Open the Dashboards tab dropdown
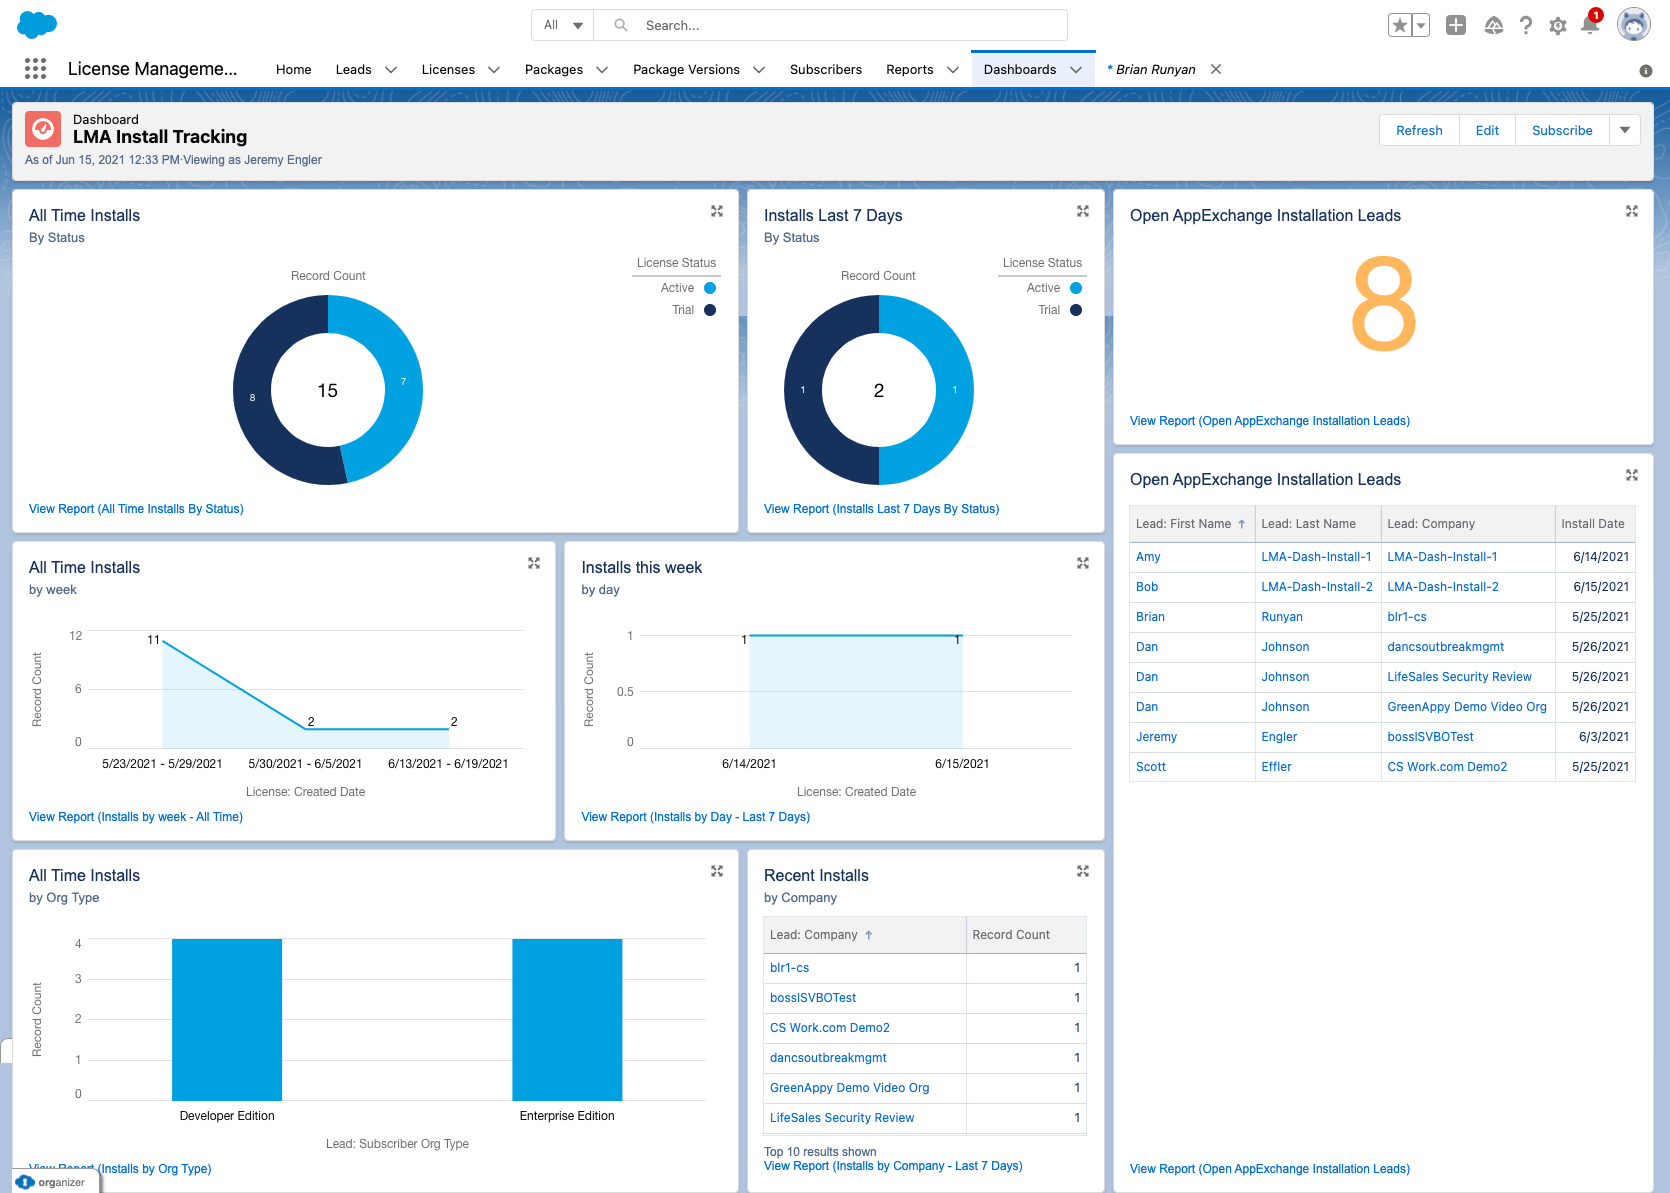The height and width of the screenshot is (1193, 1670). coord(1077,69)
